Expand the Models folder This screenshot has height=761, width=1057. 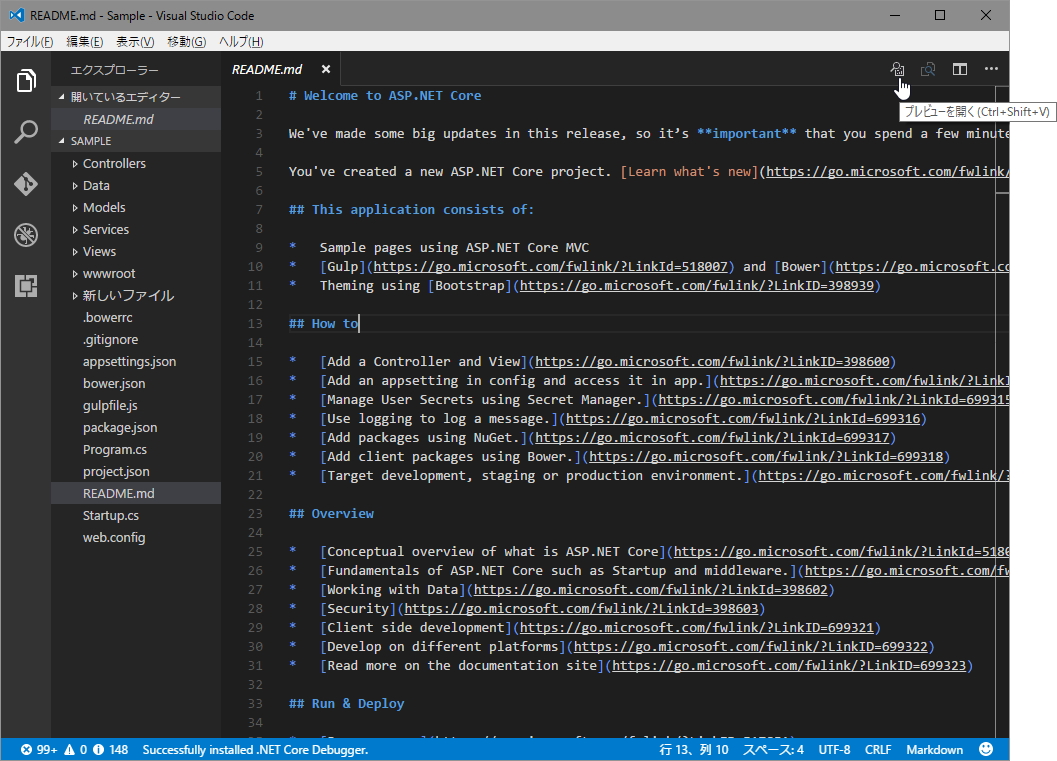tap(75, 208)
